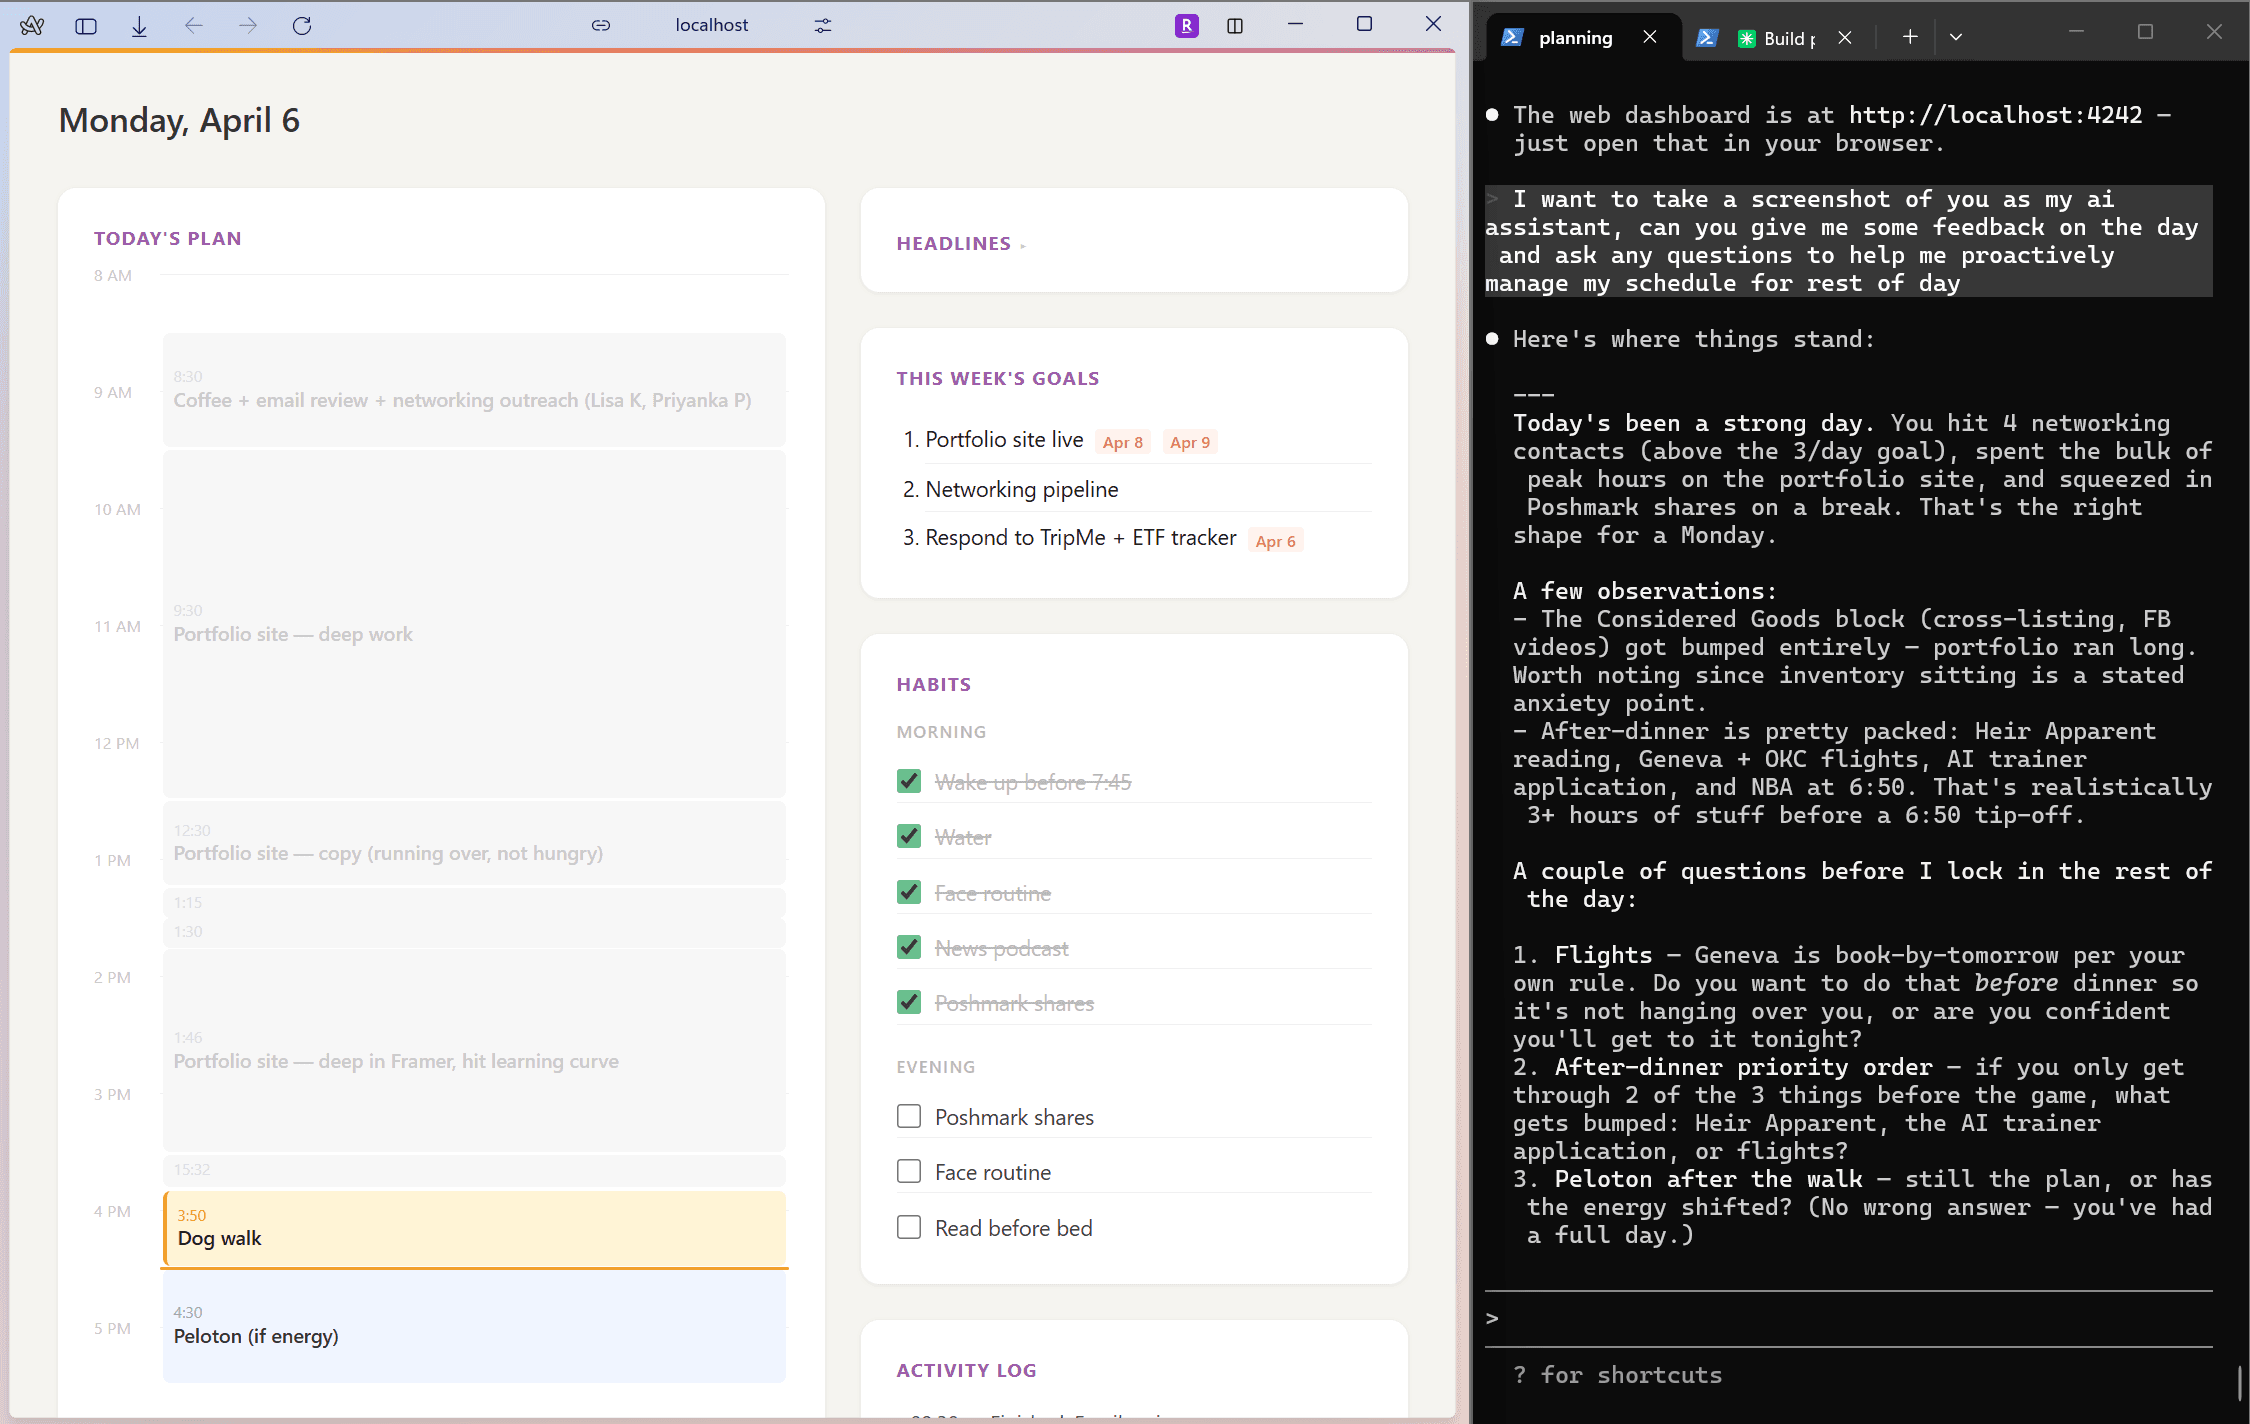The width and height of the screenshot is (2250, 1424).
Task: Open the site settings sliders icon
Action: (823, 26)
